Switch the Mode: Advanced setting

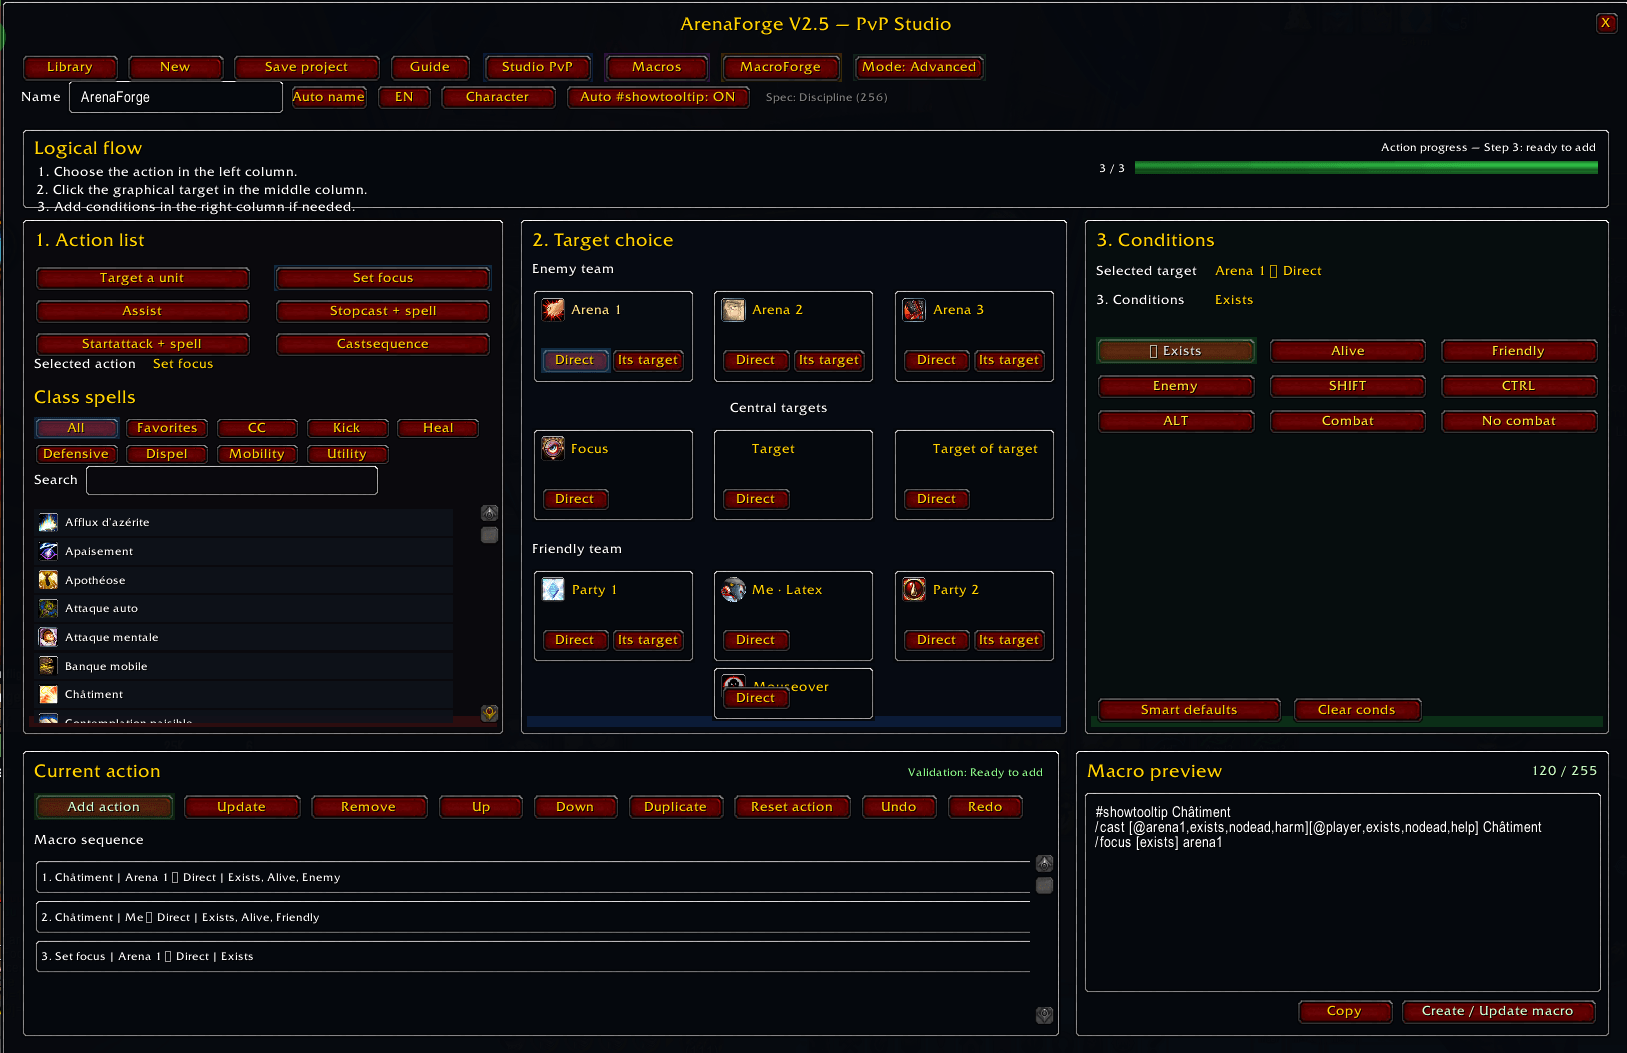(919, 67)
